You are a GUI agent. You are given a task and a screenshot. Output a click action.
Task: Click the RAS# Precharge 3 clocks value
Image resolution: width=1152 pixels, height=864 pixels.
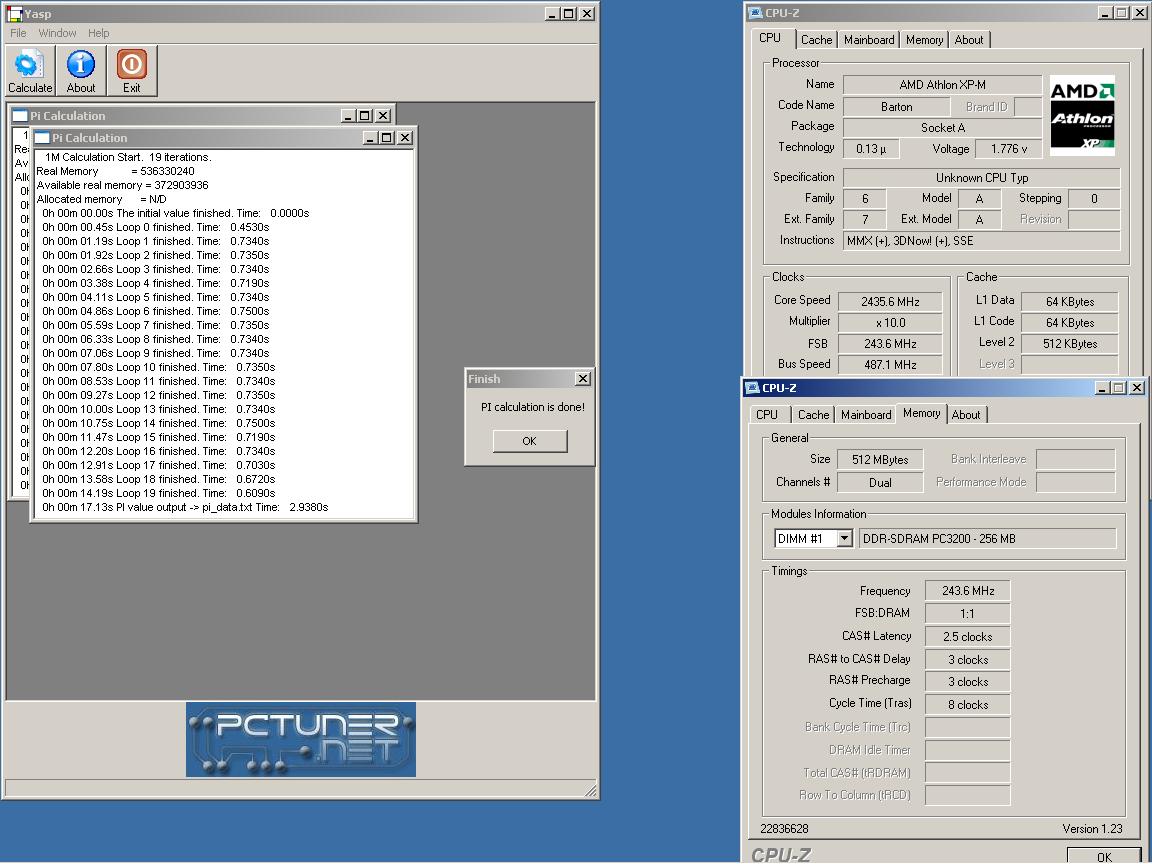(968, 682)
